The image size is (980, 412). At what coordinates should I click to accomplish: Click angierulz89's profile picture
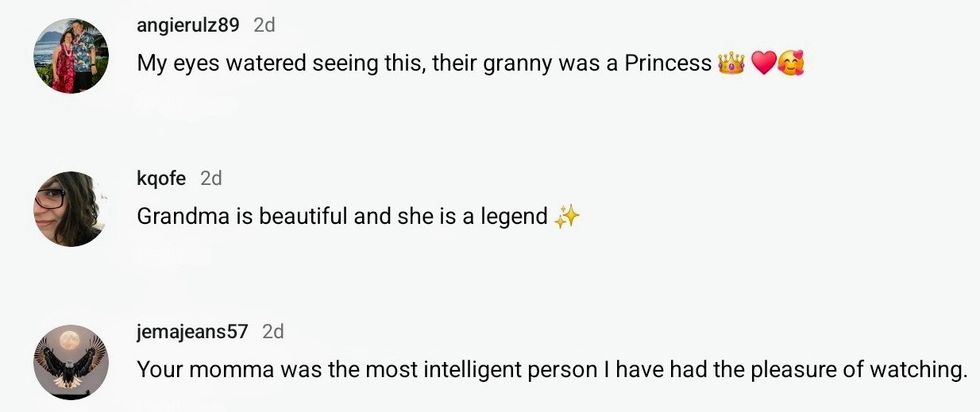point(70,56)
